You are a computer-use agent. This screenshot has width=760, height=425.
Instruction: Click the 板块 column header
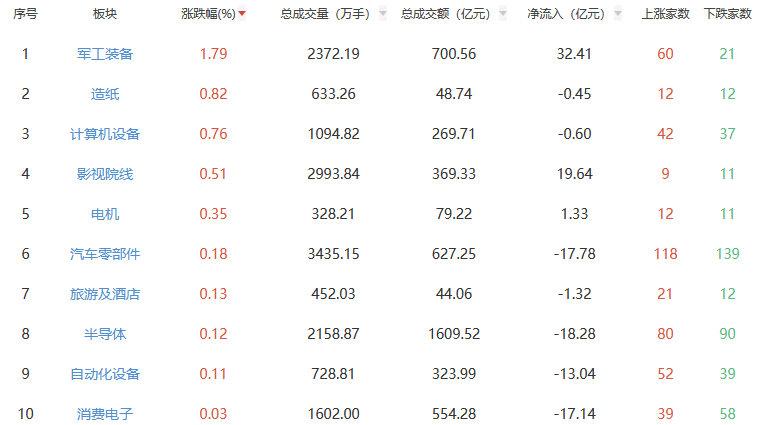click(x=105, y=14)
